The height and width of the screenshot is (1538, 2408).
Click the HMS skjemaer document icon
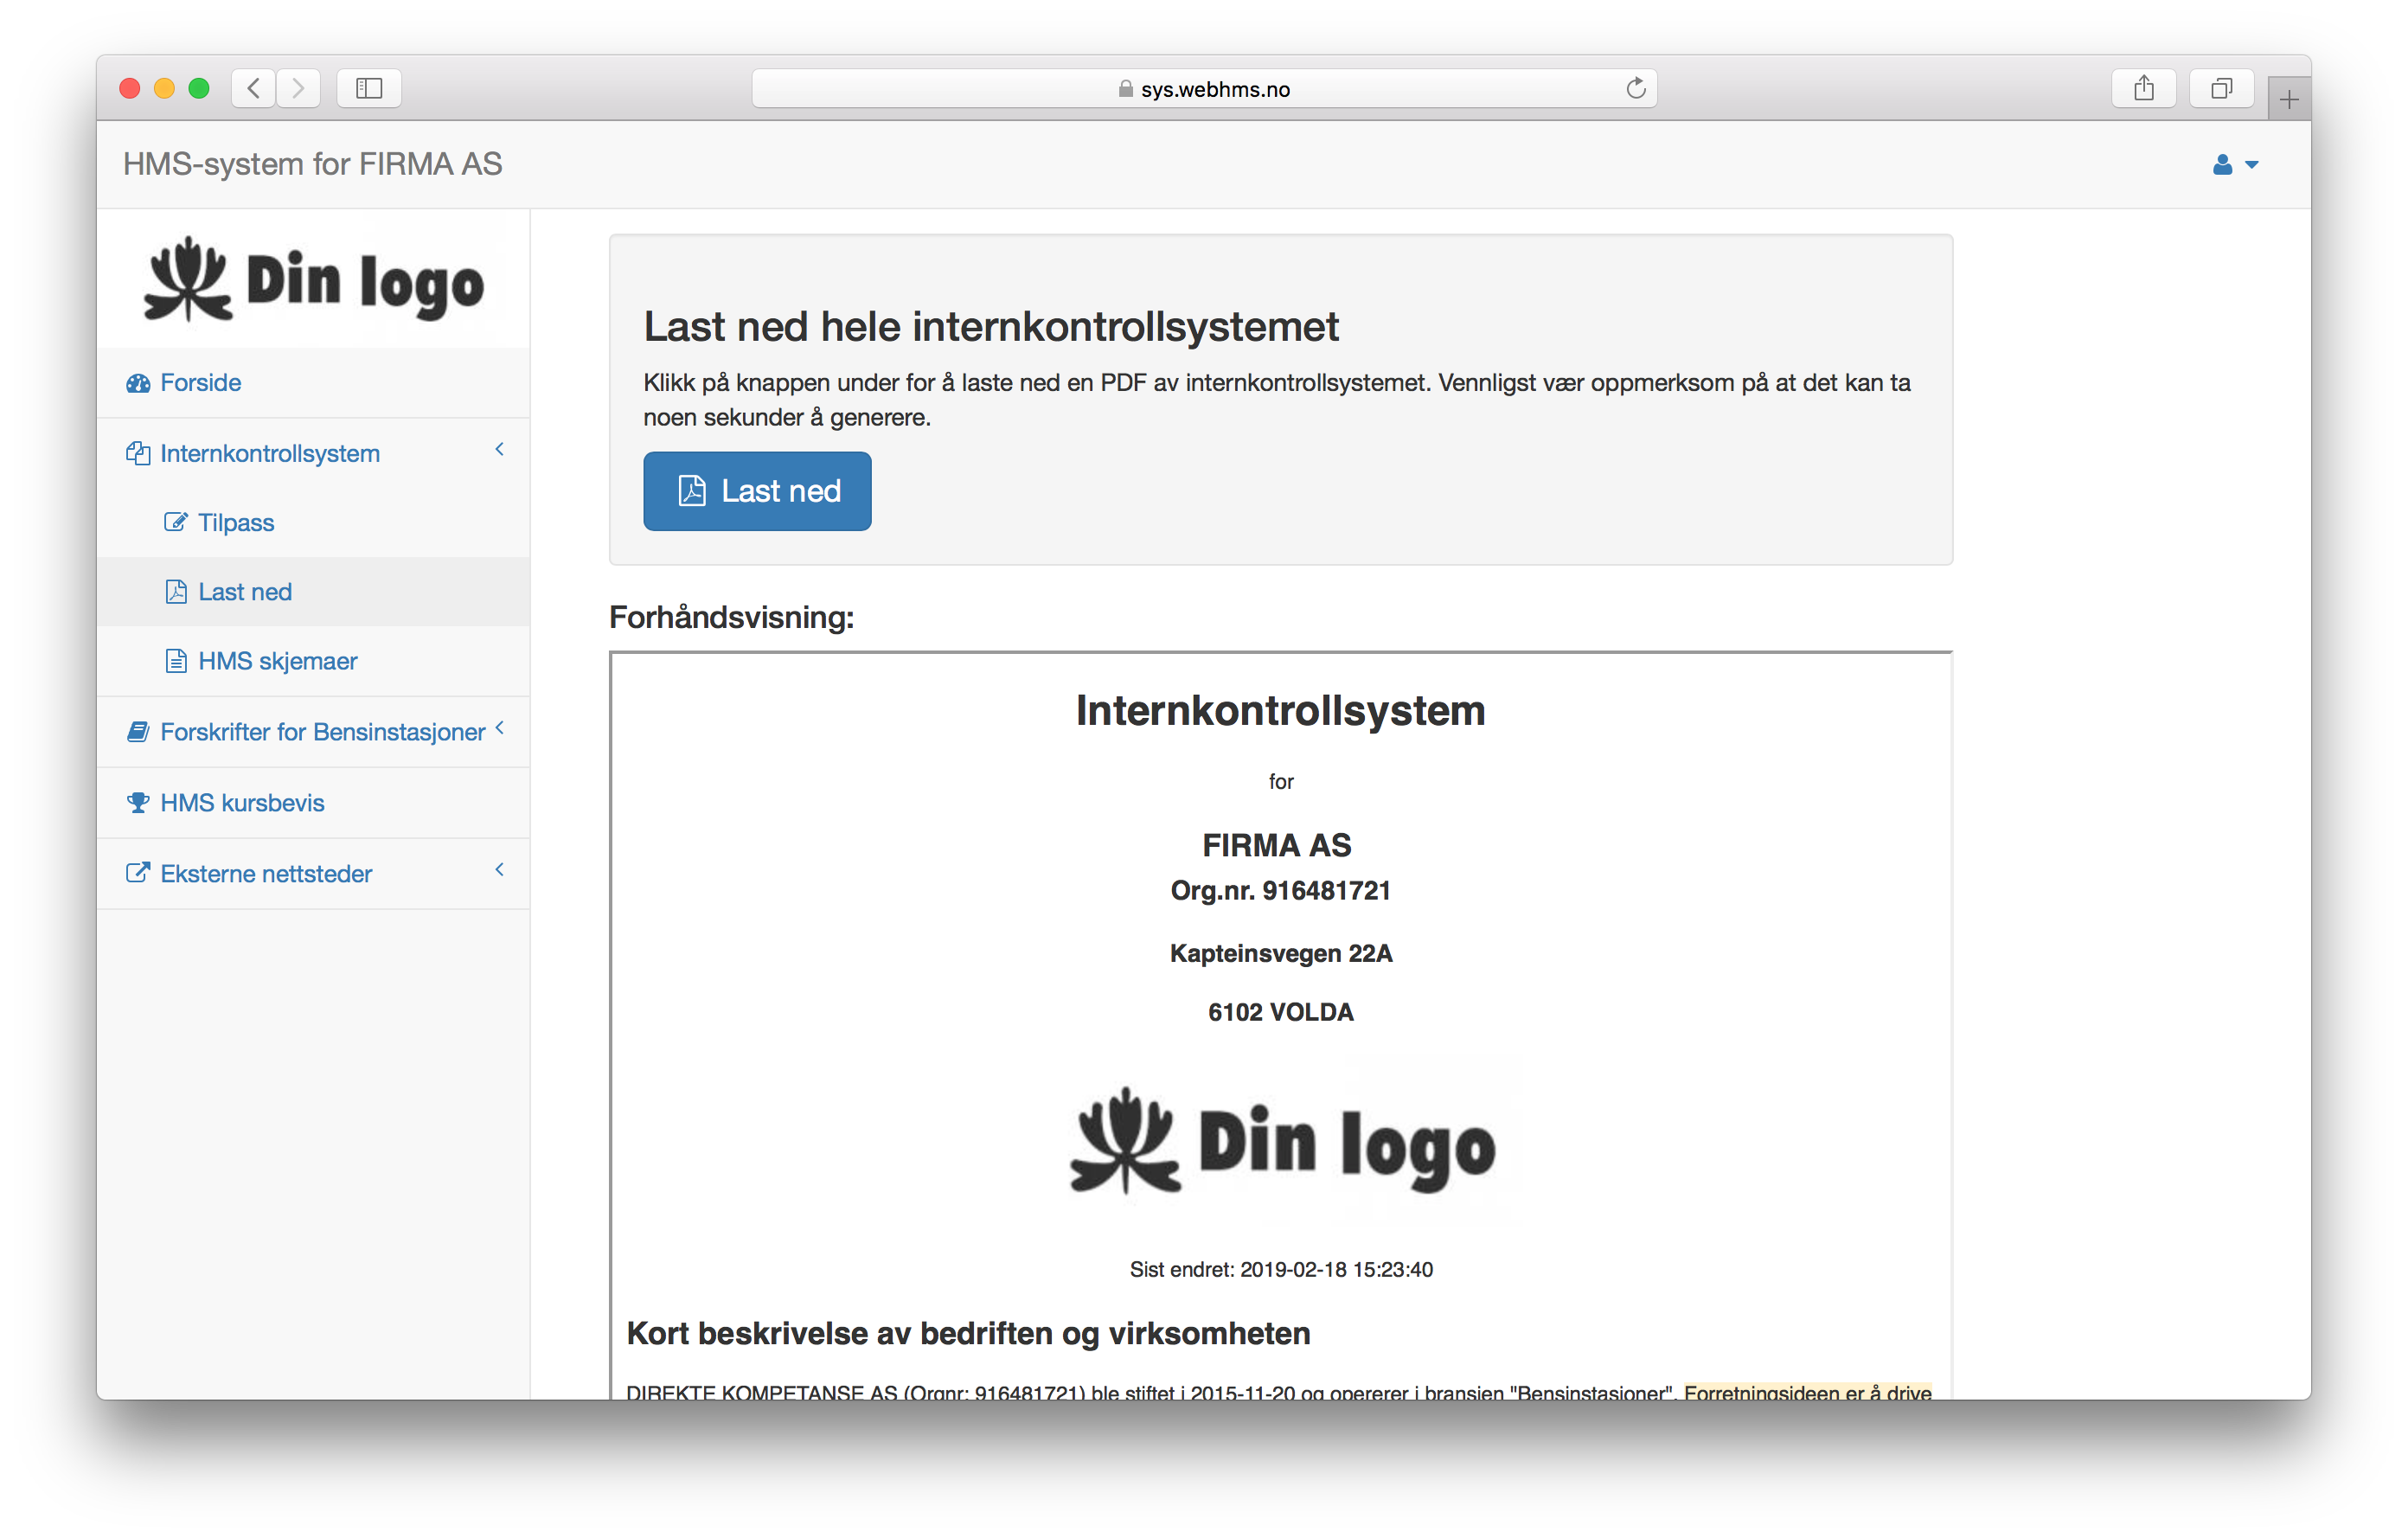click(x=176, y=662)
